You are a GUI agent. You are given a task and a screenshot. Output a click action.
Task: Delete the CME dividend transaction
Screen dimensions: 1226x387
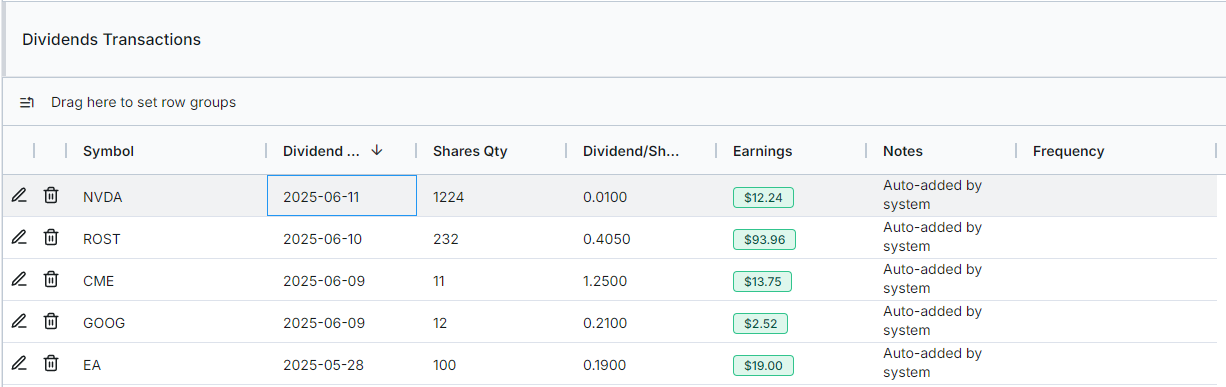[x=51, y=280]
